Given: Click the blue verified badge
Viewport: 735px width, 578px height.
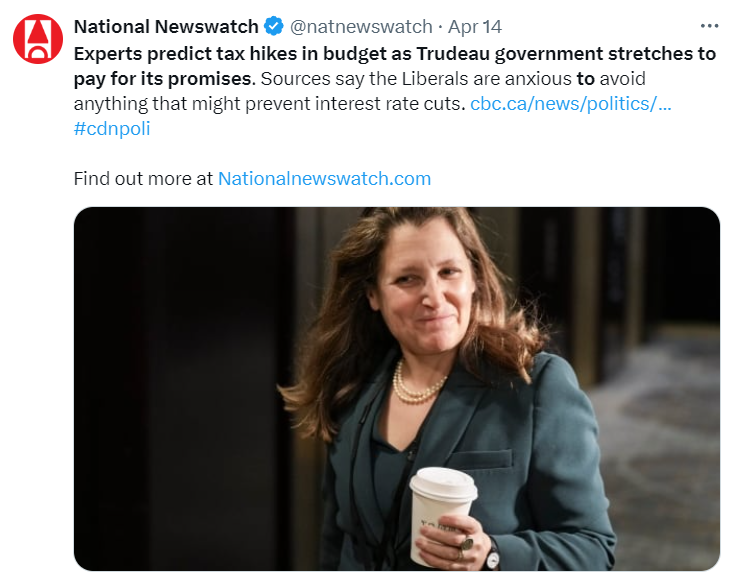Looking at the screenshot, I should (274, 26).
